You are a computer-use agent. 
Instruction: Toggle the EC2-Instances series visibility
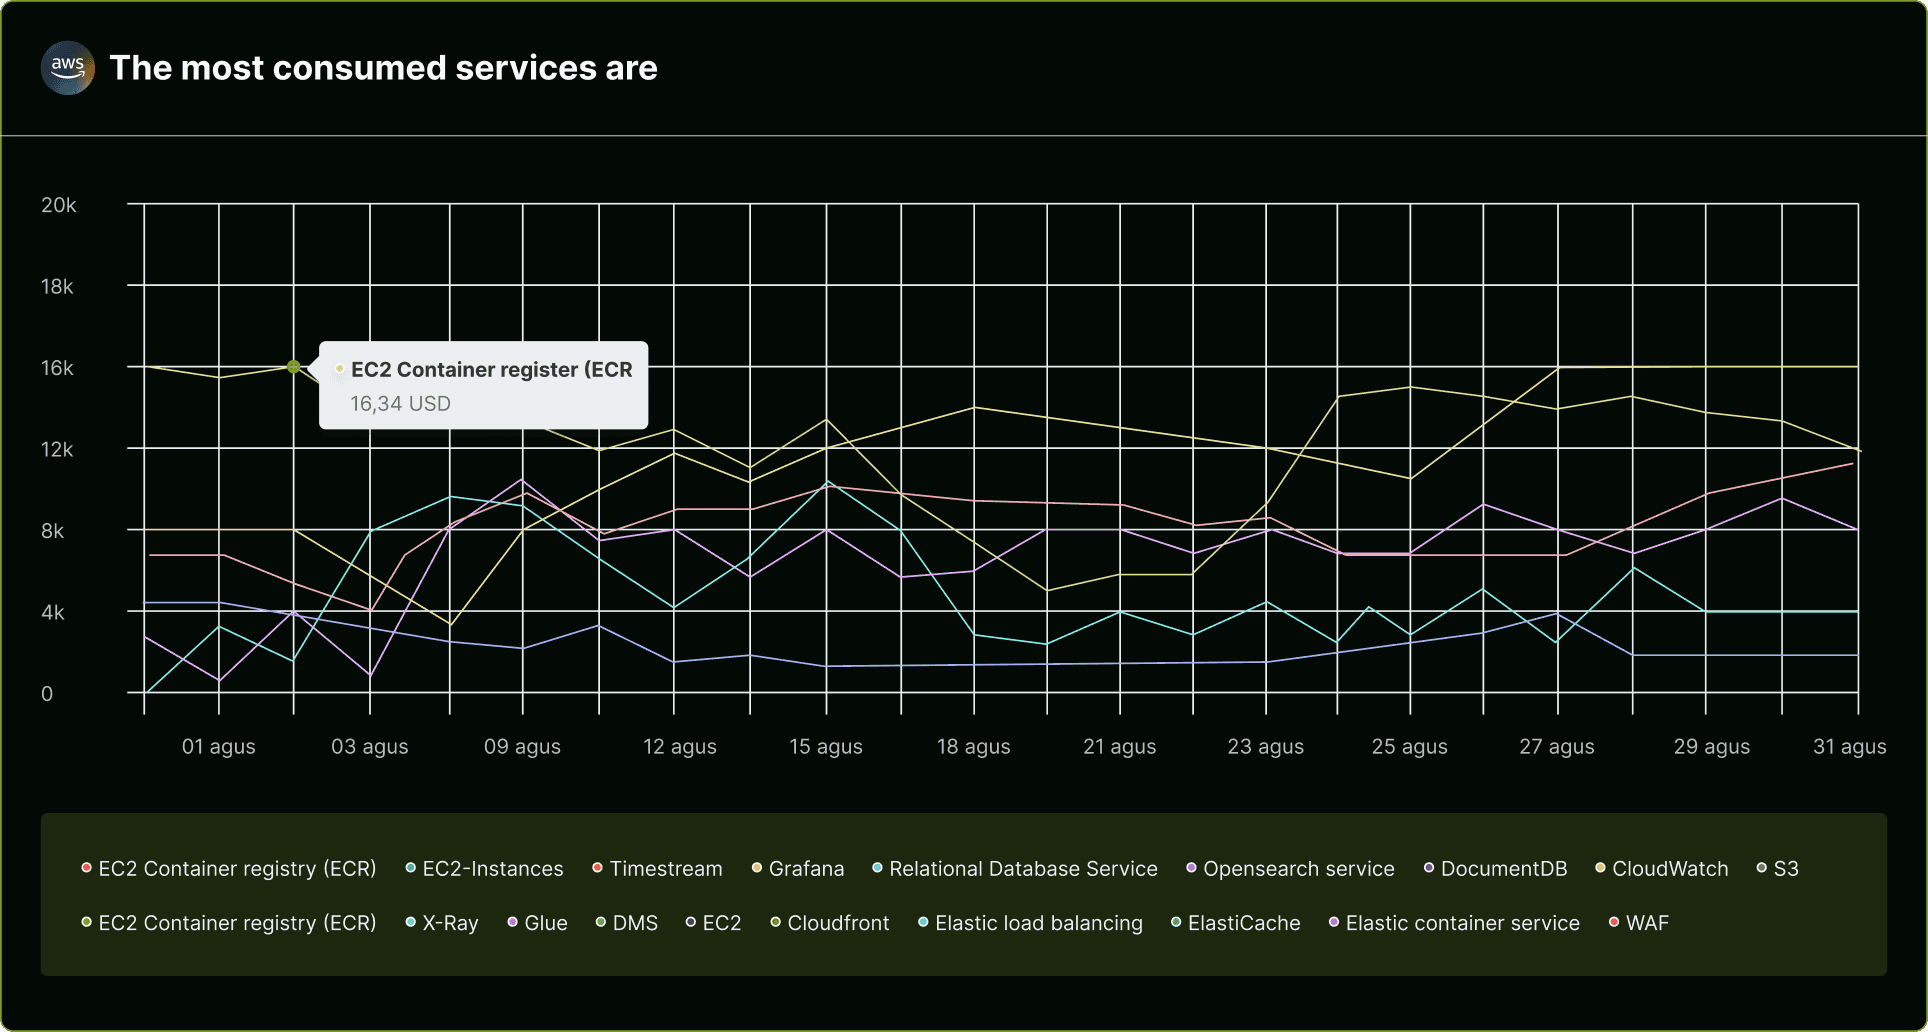(491, 868)
